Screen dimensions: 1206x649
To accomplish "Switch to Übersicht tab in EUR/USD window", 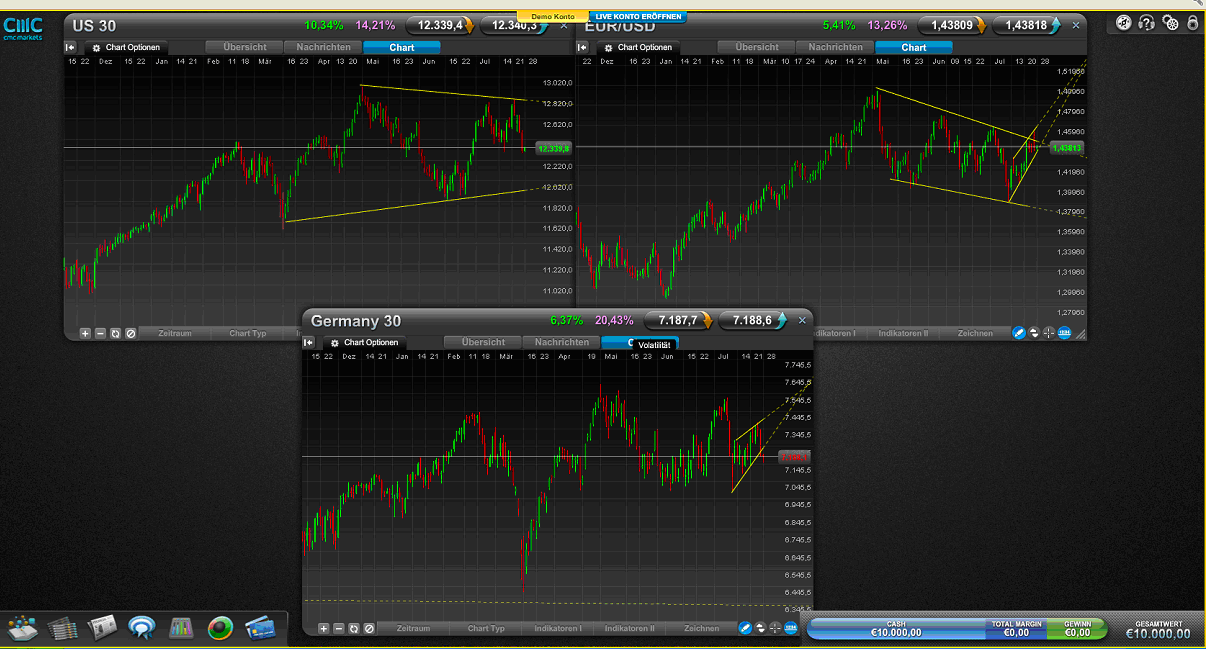I will (x=757, y=47).
